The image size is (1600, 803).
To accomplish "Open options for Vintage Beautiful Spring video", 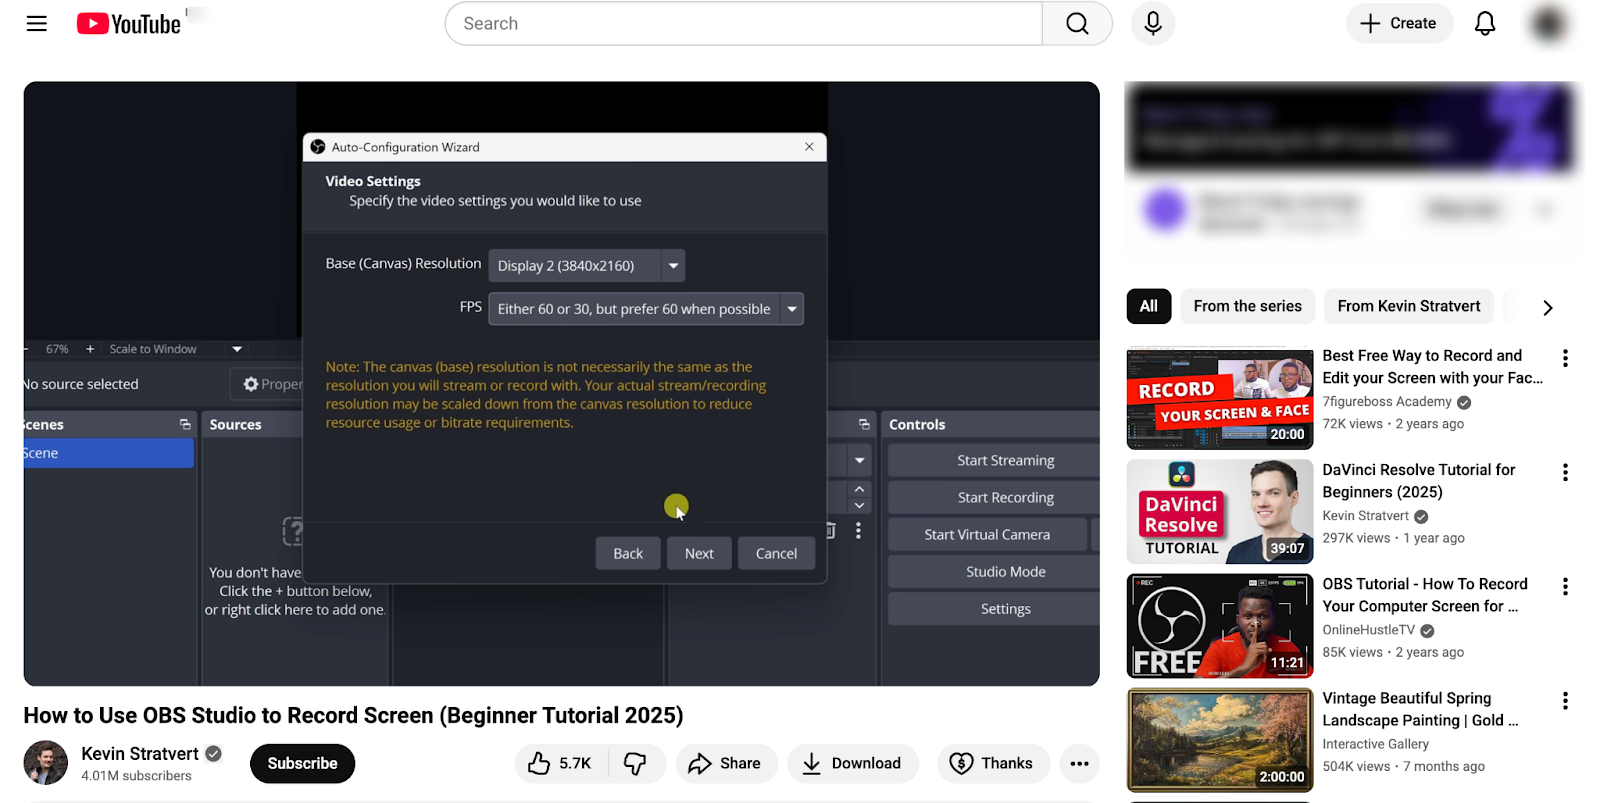I will [x=1565, y=700].
